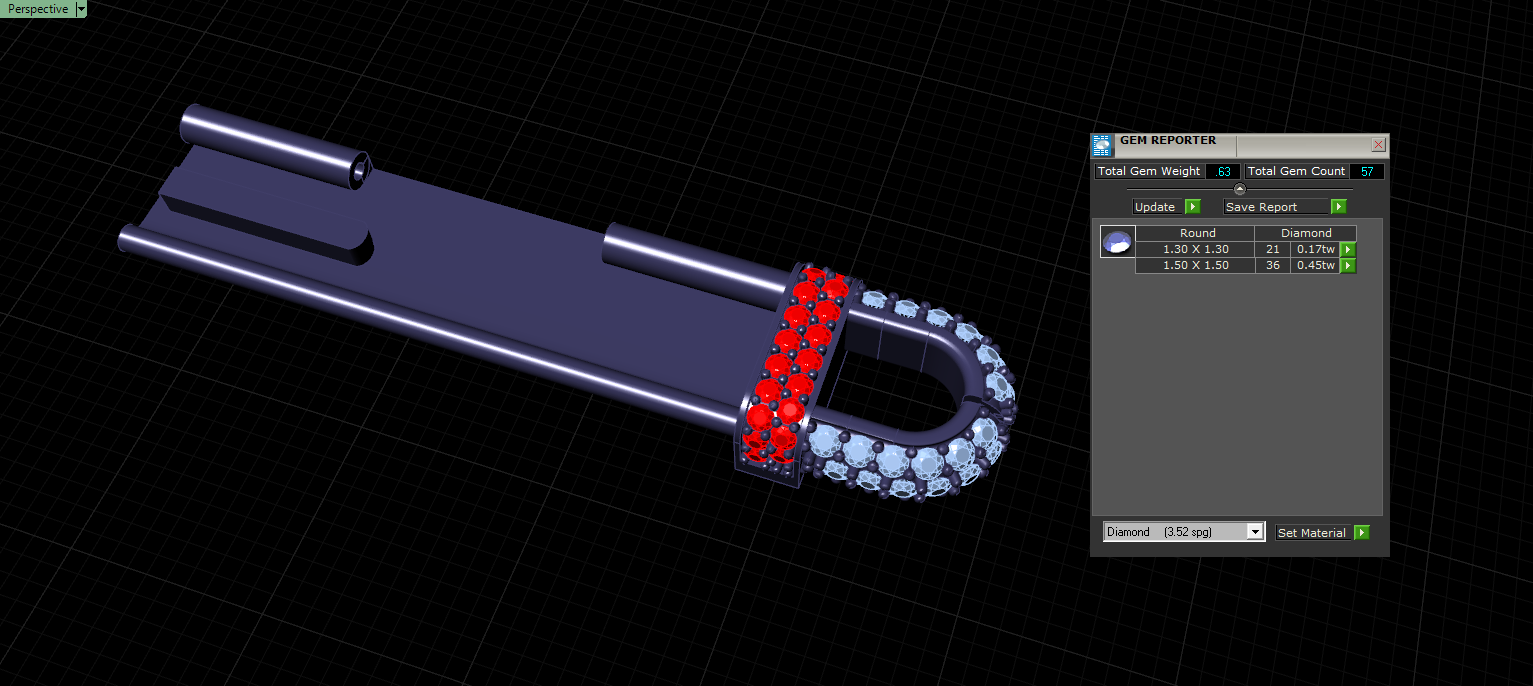
Task: Select the round gem thumbnail in the report
Action: tap(1117, 242)
